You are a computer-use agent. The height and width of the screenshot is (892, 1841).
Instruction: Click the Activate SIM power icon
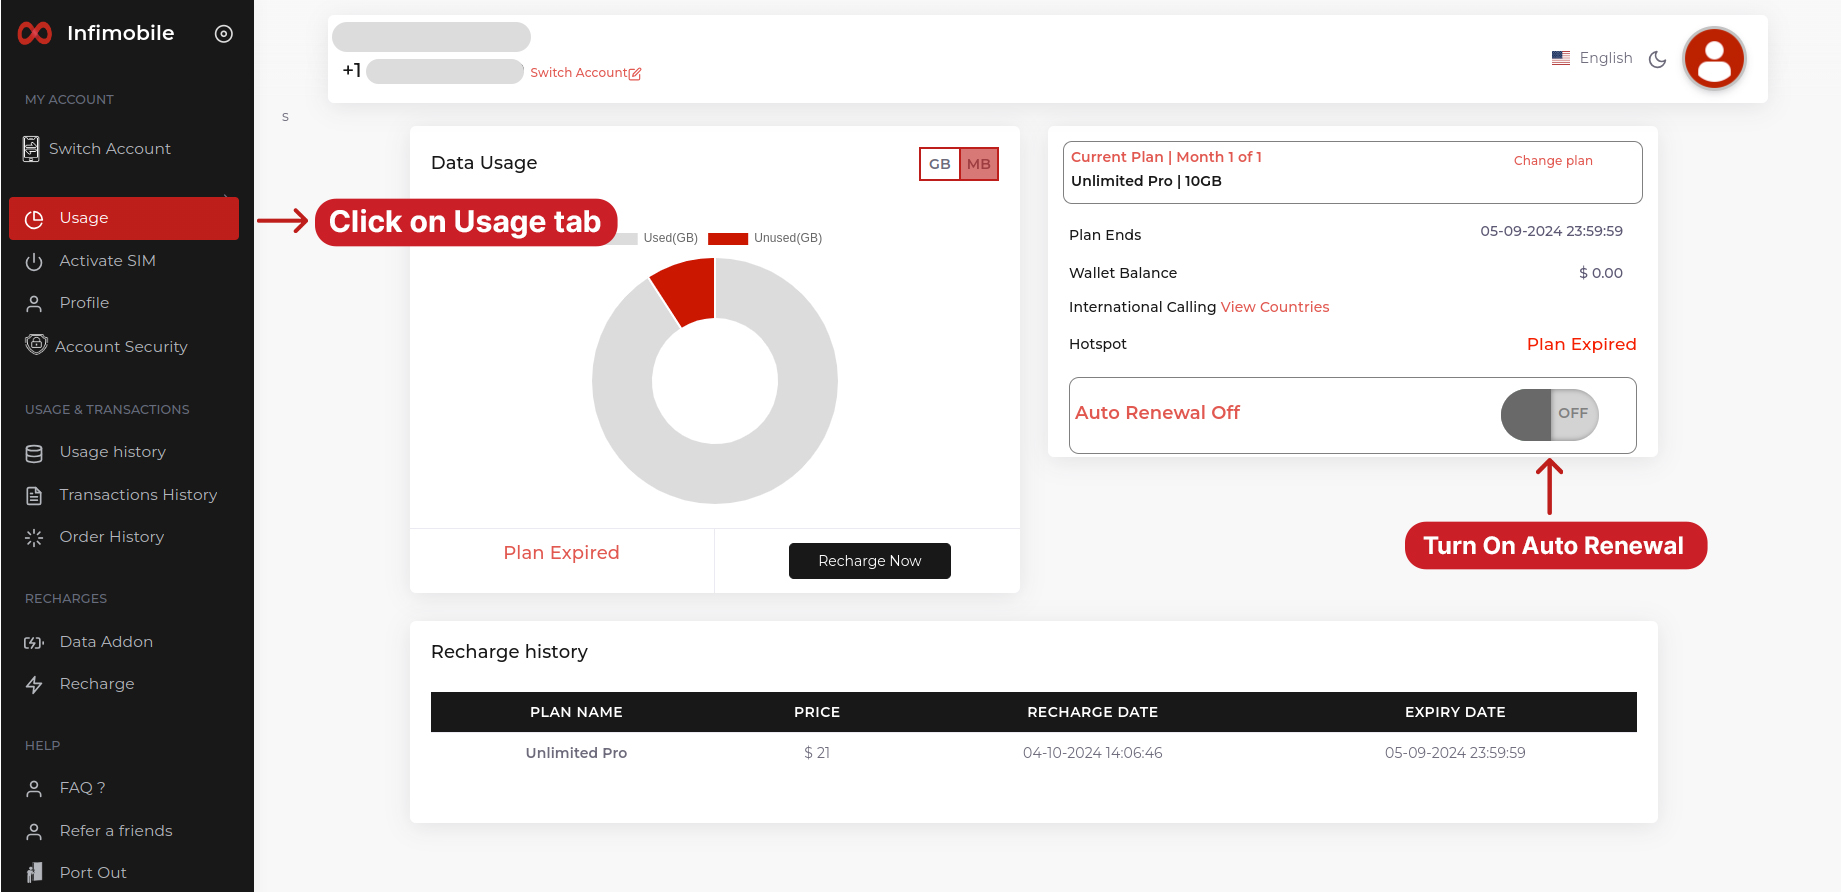[x=34, y=262]
